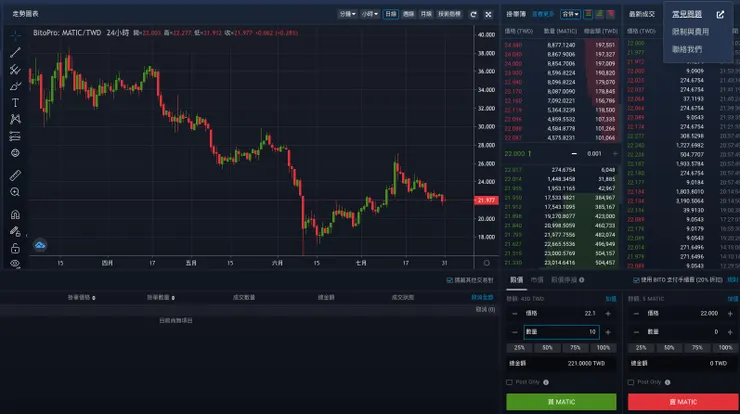This screenshot has height=414, width=740.
Task: Expand chart to fullscreen
Action: (488, 14)
